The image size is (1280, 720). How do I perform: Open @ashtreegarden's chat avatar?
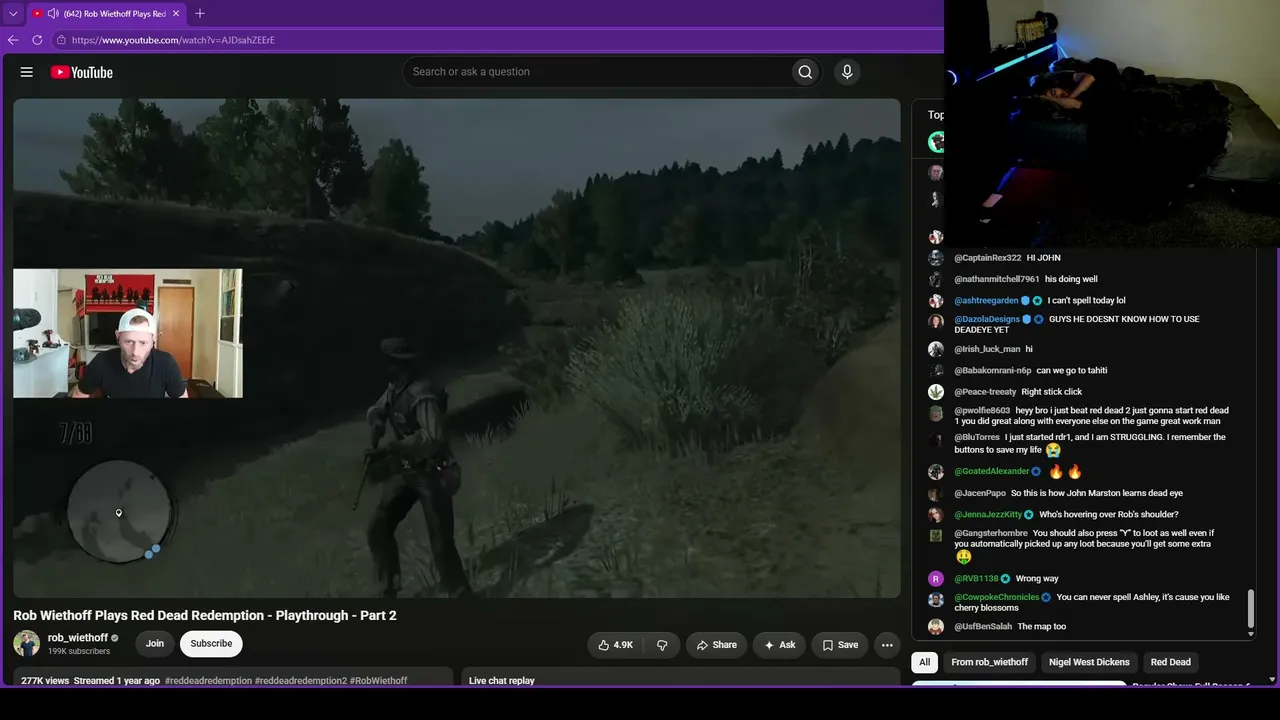(x=936, y=301)
